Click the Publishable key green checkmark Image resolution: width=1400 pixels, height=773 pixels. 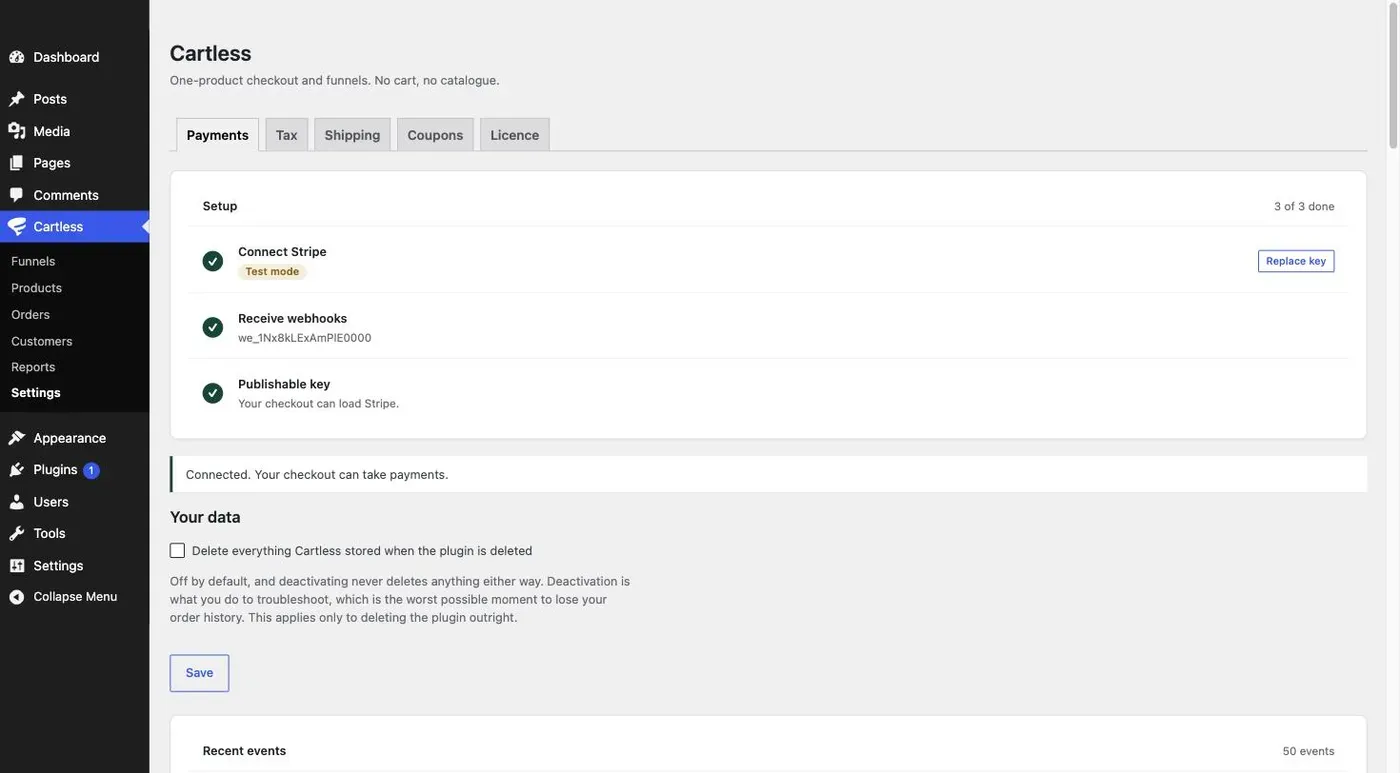[213, 393]
